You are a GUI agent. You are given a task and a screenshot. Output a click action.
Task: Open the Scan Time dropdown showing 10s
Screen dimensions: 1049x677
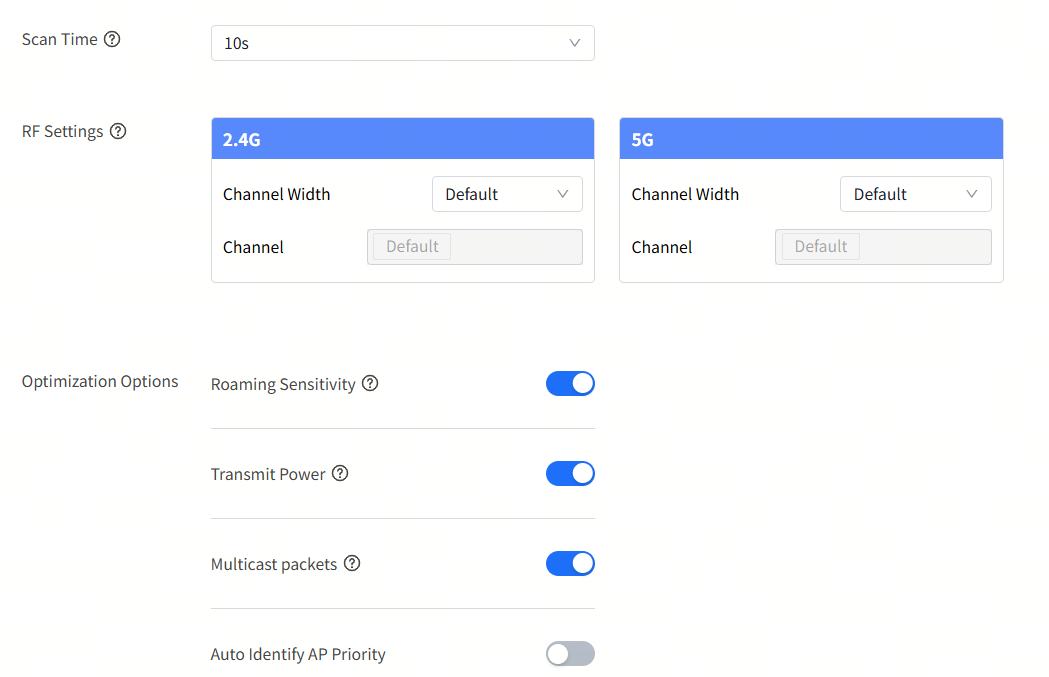[x=402, y=43]
